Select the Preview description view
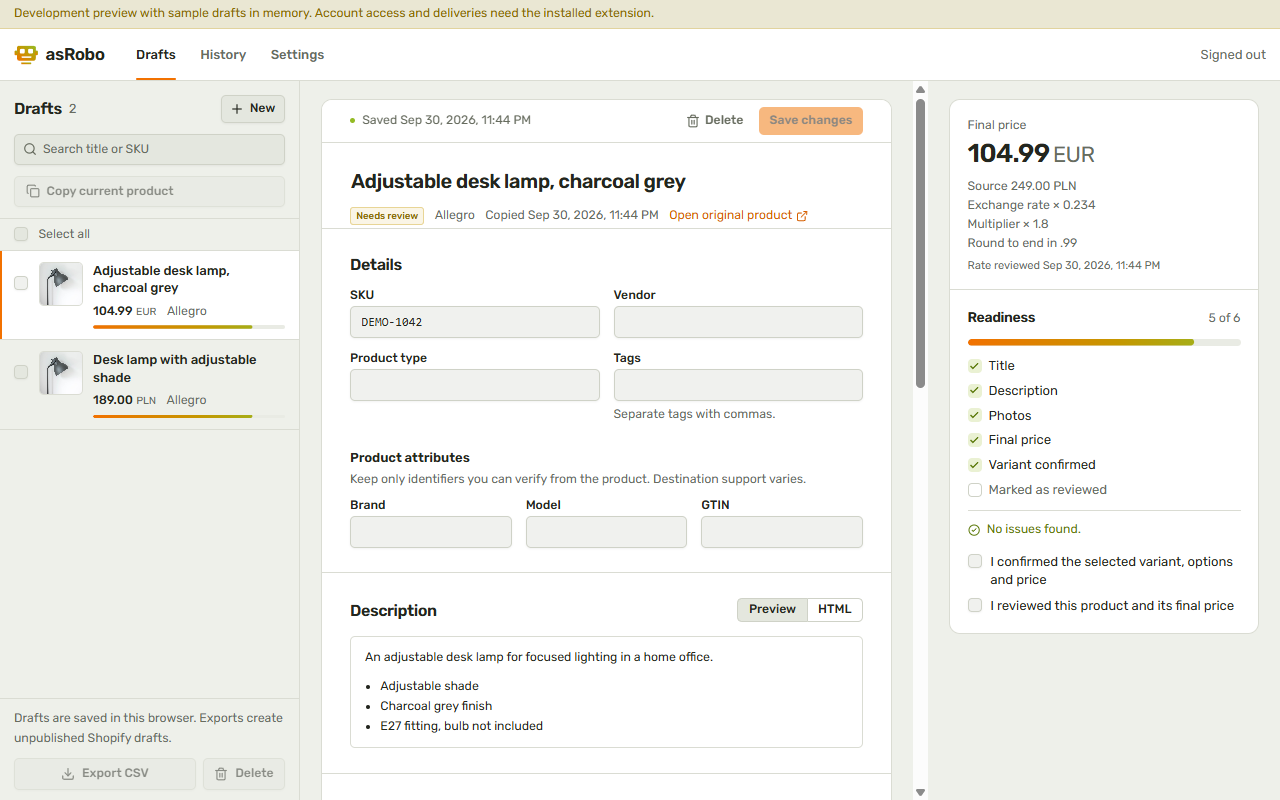This screenshot has height=800, width=1280. 772,610
